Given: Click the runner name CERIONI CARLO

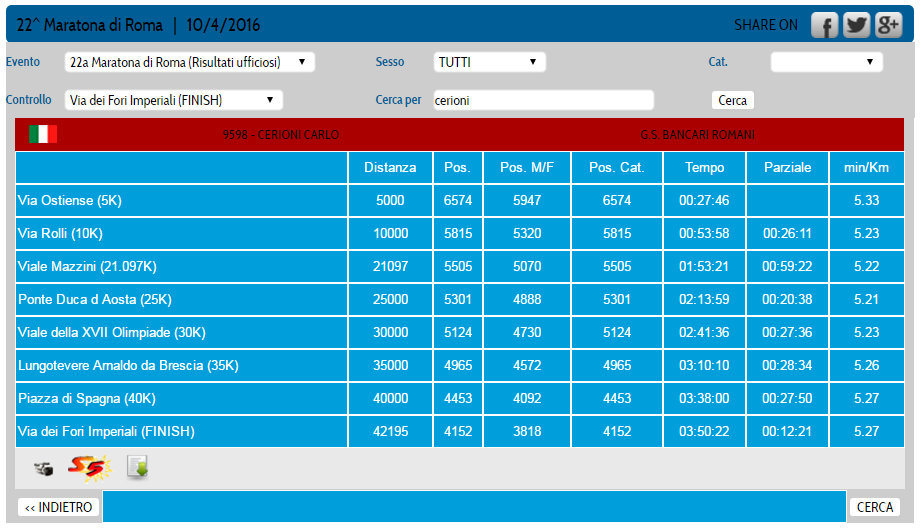Looking at the screenshot, I should click(x=281, y=134).
